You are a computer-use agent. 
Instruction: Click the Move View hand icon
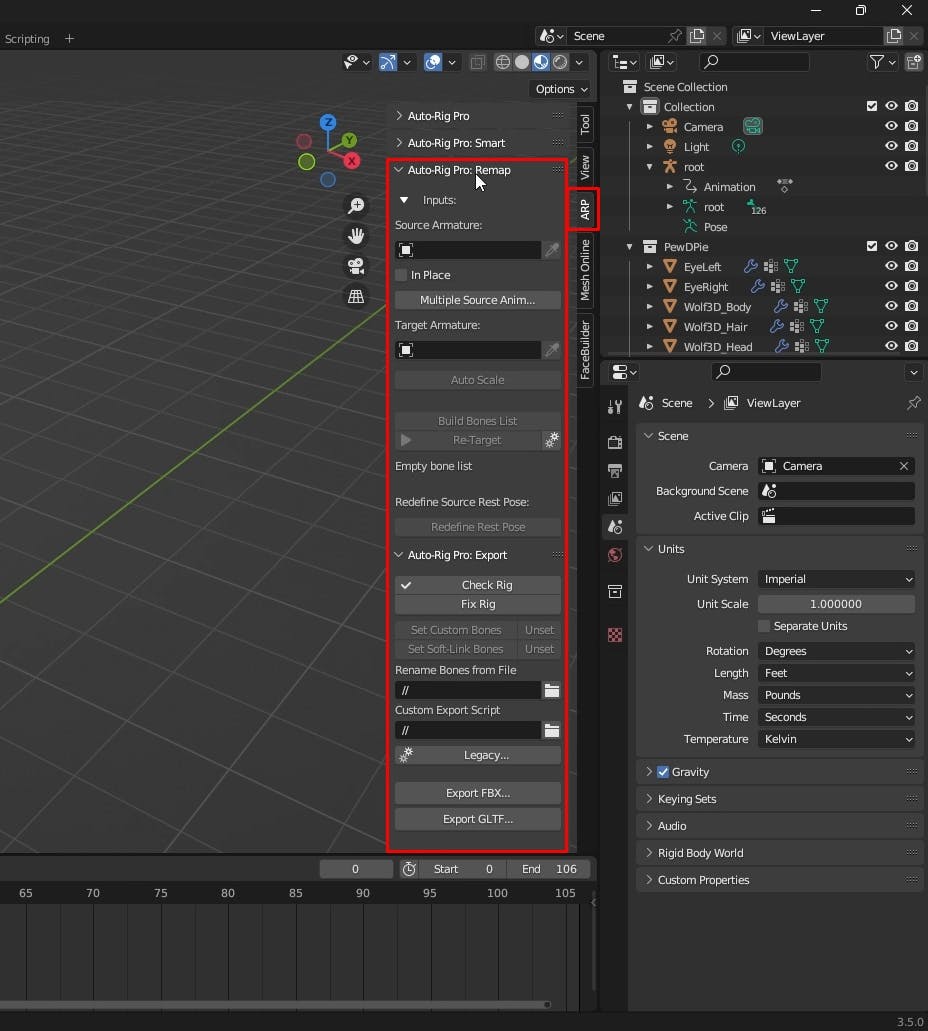356,236
